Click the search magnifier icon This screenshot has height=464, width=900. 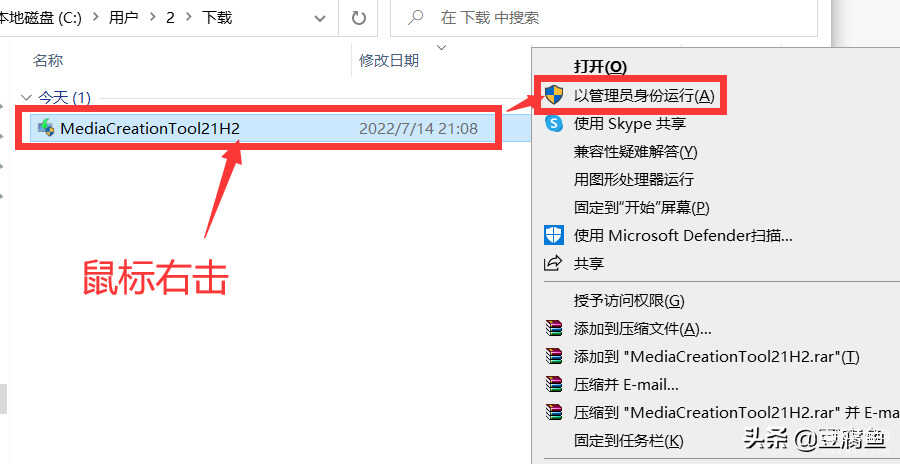click(x=416, y=18)
